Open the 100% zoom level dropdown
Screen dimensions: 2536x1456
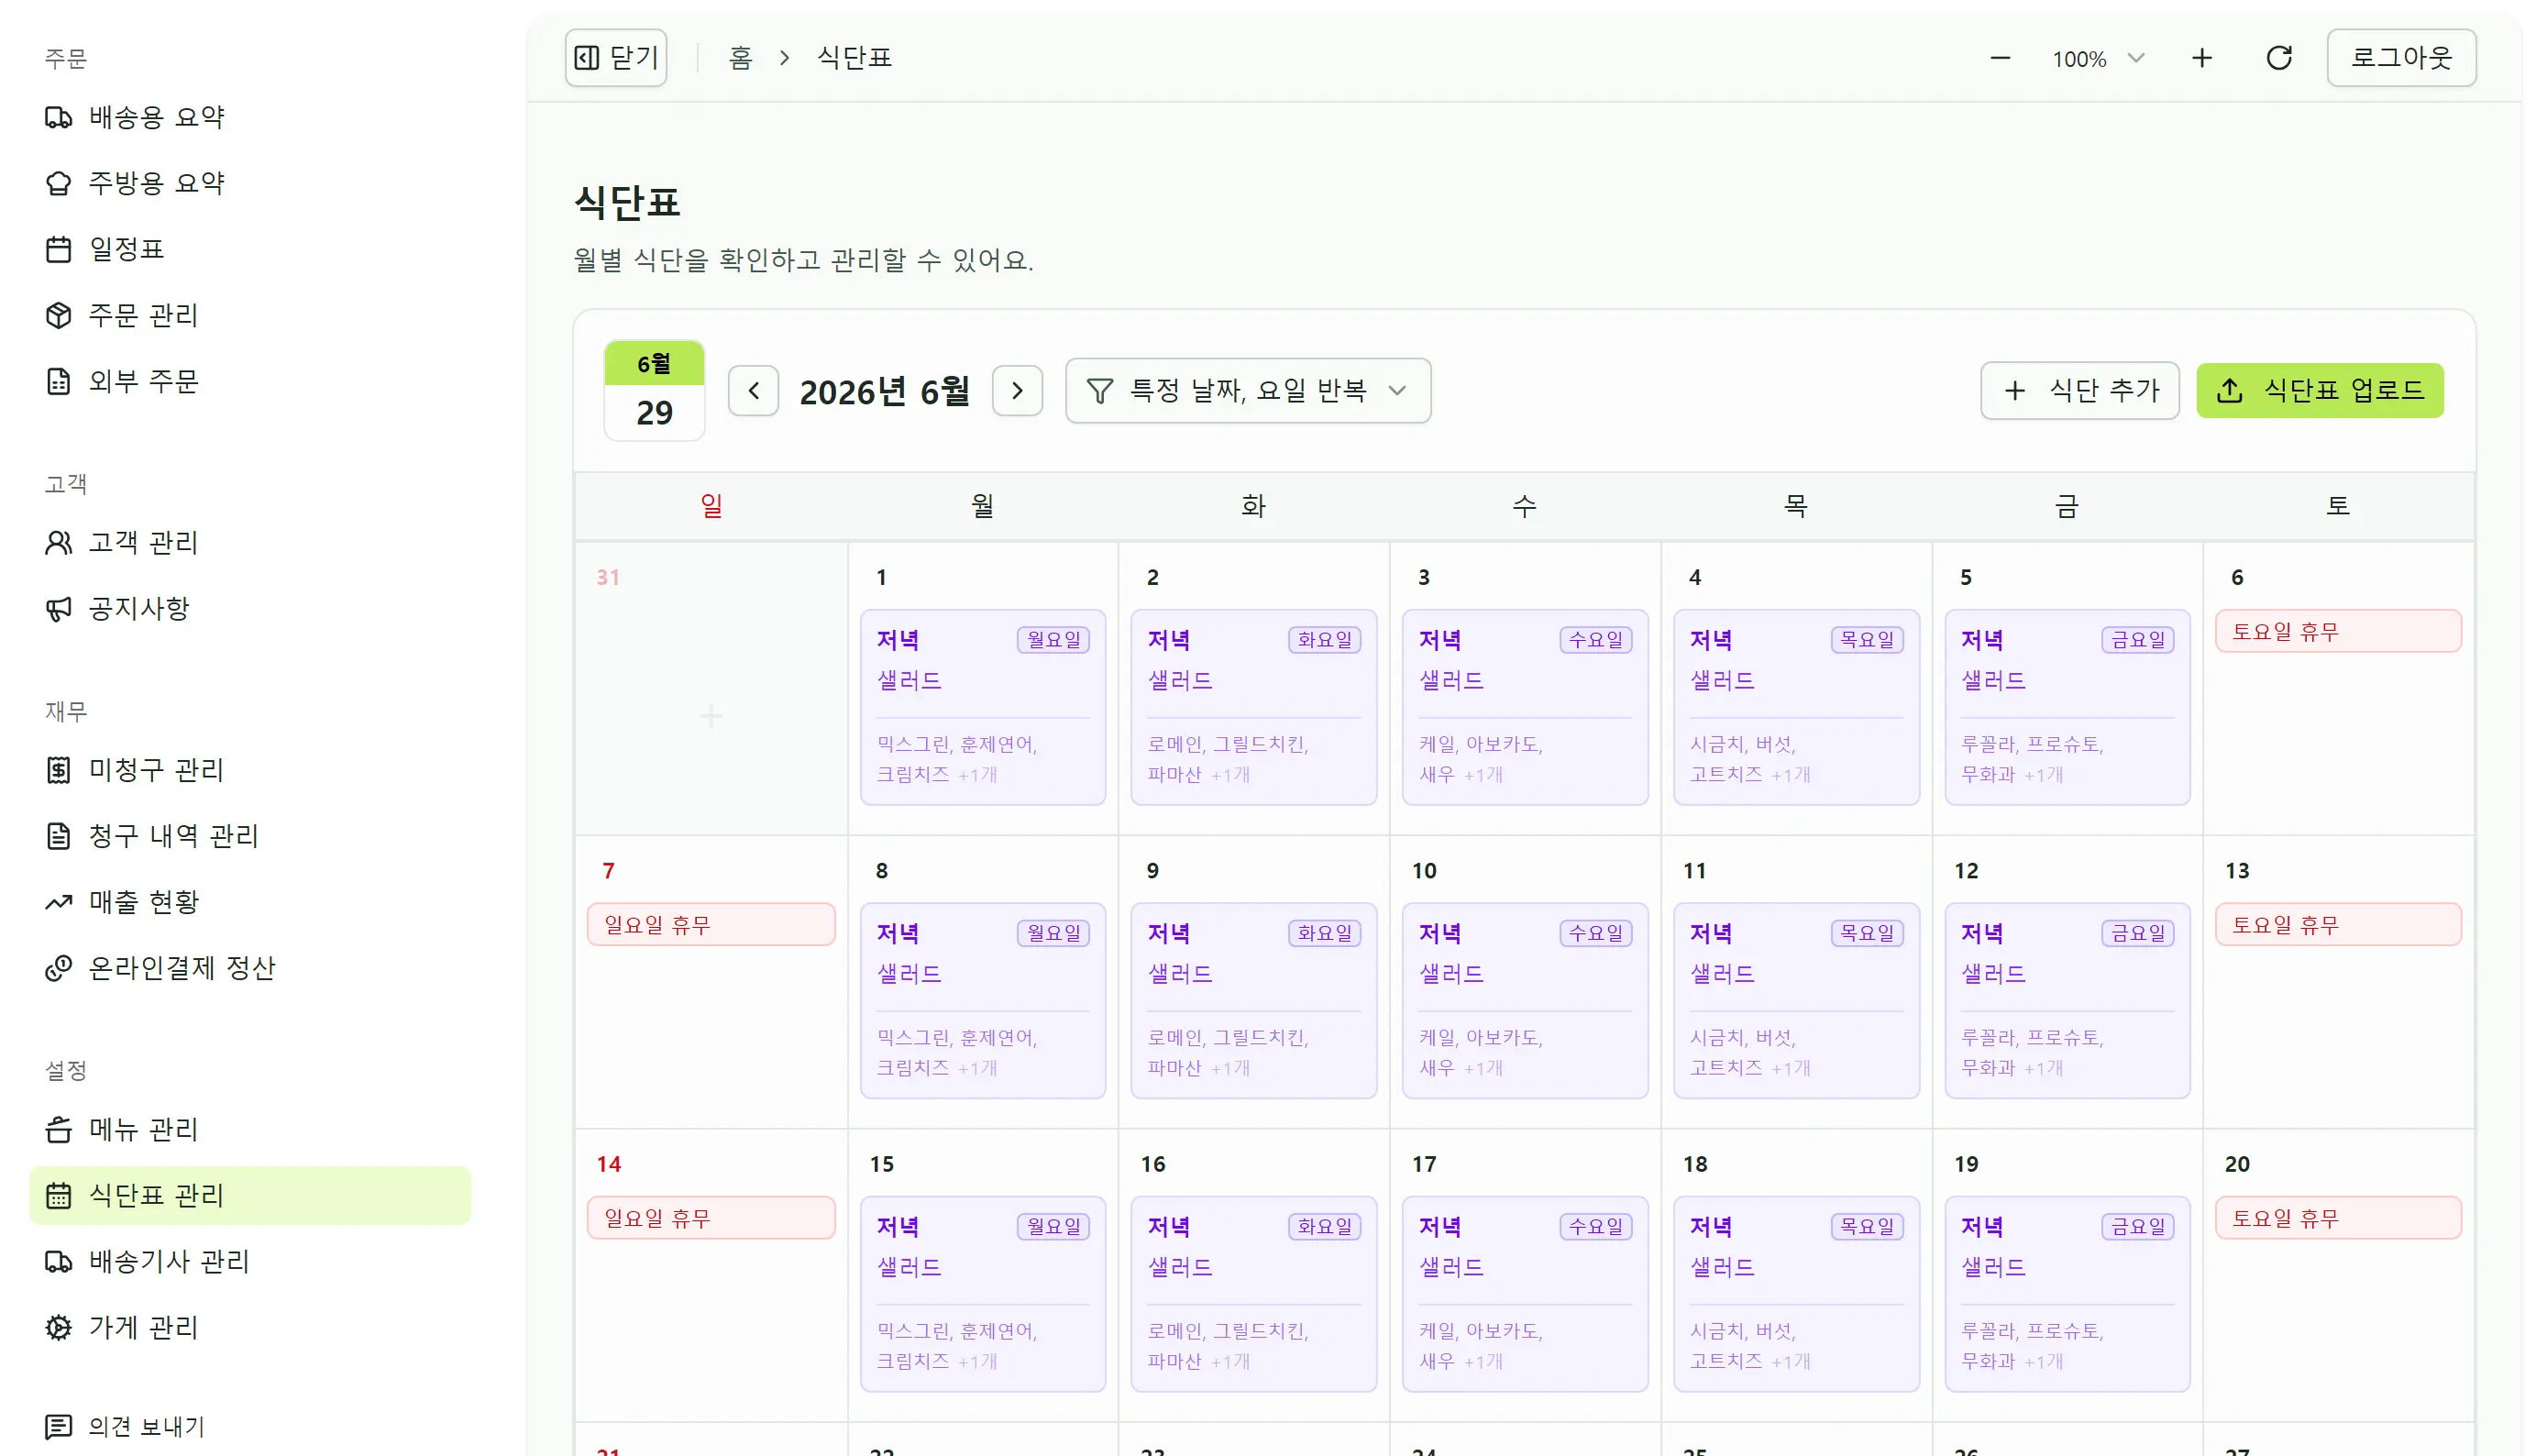click(x=2098, y=58)
